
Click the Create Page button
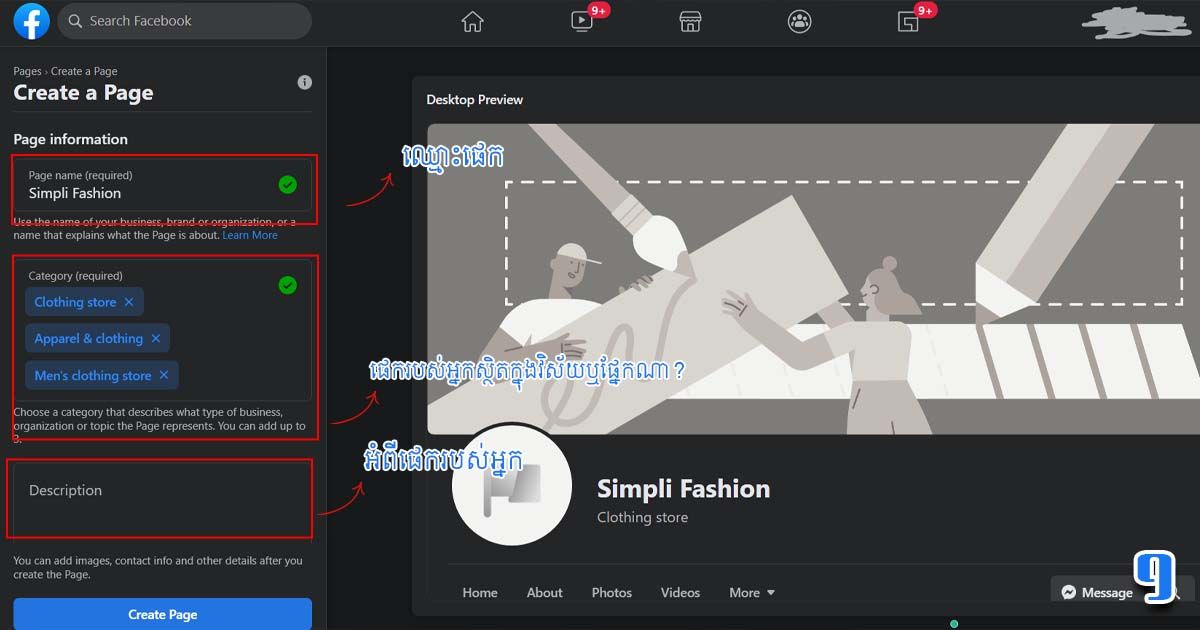(162, 614)
